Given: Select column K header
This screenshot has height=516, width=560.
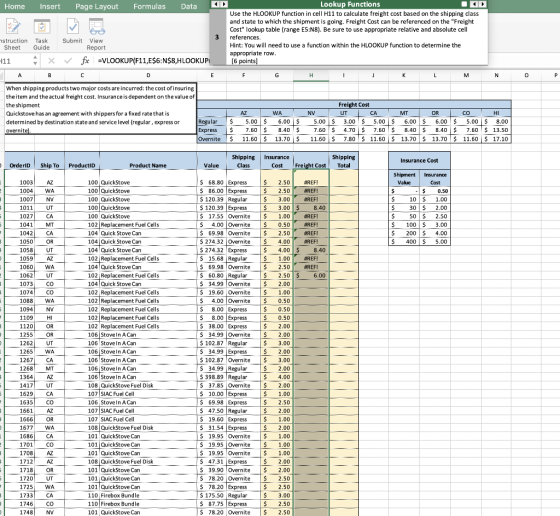Looking at the screenshot, I should click(x=404, y=75).
